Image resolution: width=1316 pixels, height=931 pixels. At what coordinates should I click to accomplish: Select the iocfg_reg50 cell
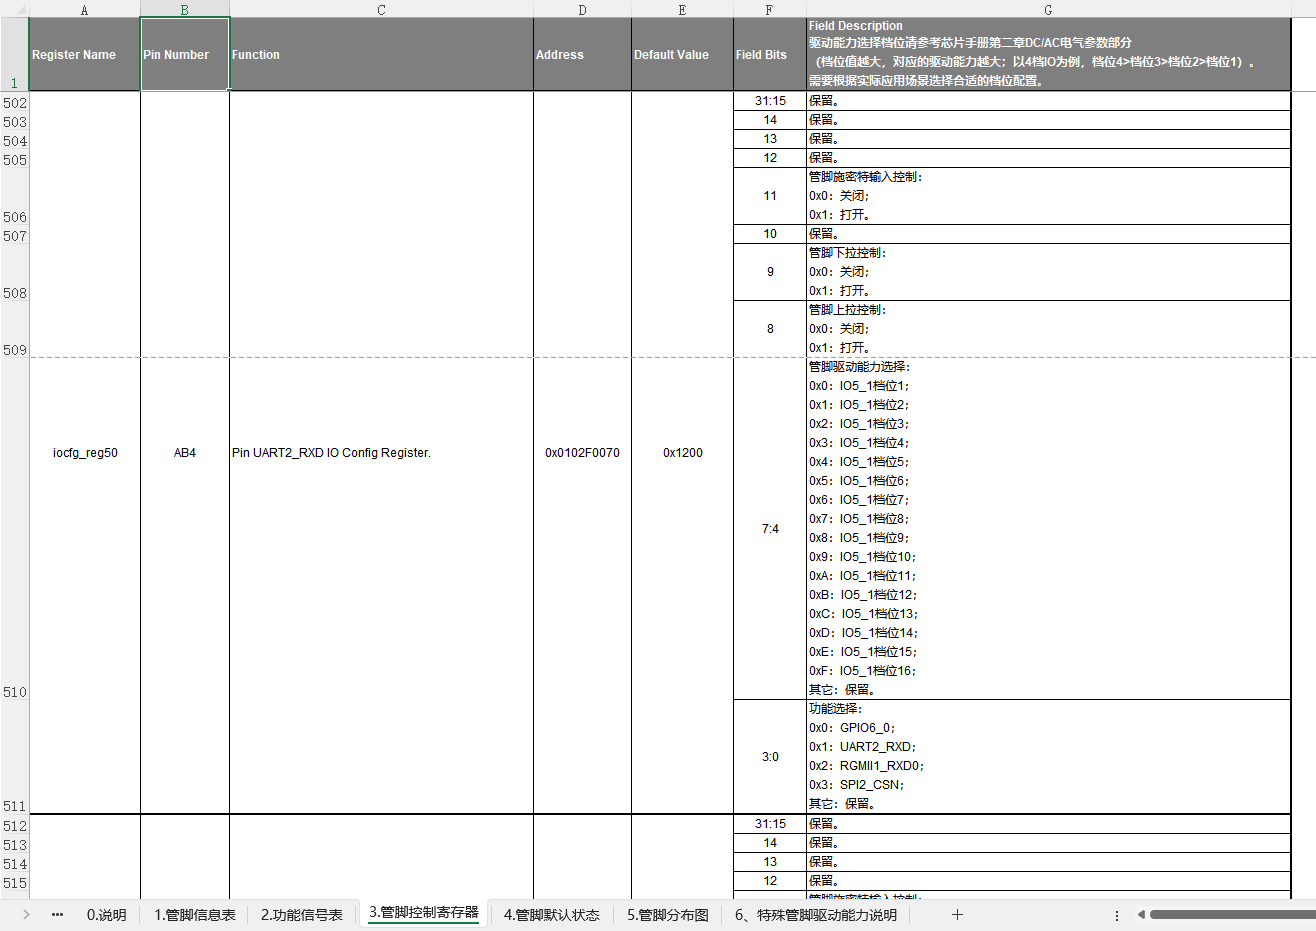click(84, 452)
